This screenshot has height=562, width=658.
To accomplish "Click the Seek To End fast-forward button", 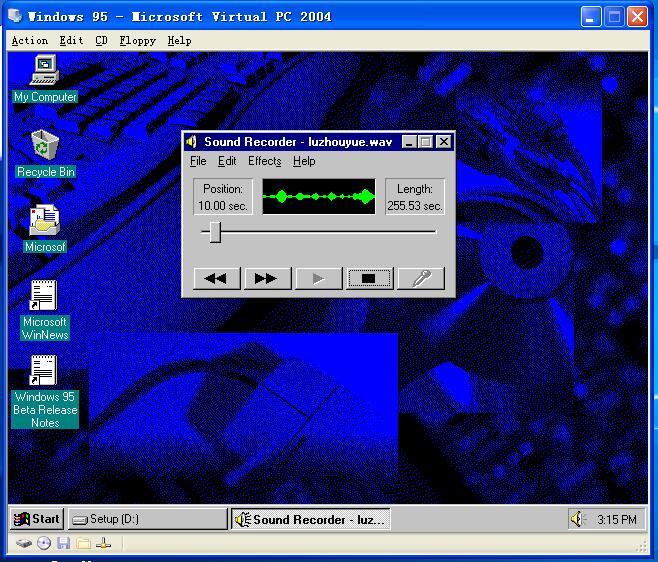I will point(268,278).
